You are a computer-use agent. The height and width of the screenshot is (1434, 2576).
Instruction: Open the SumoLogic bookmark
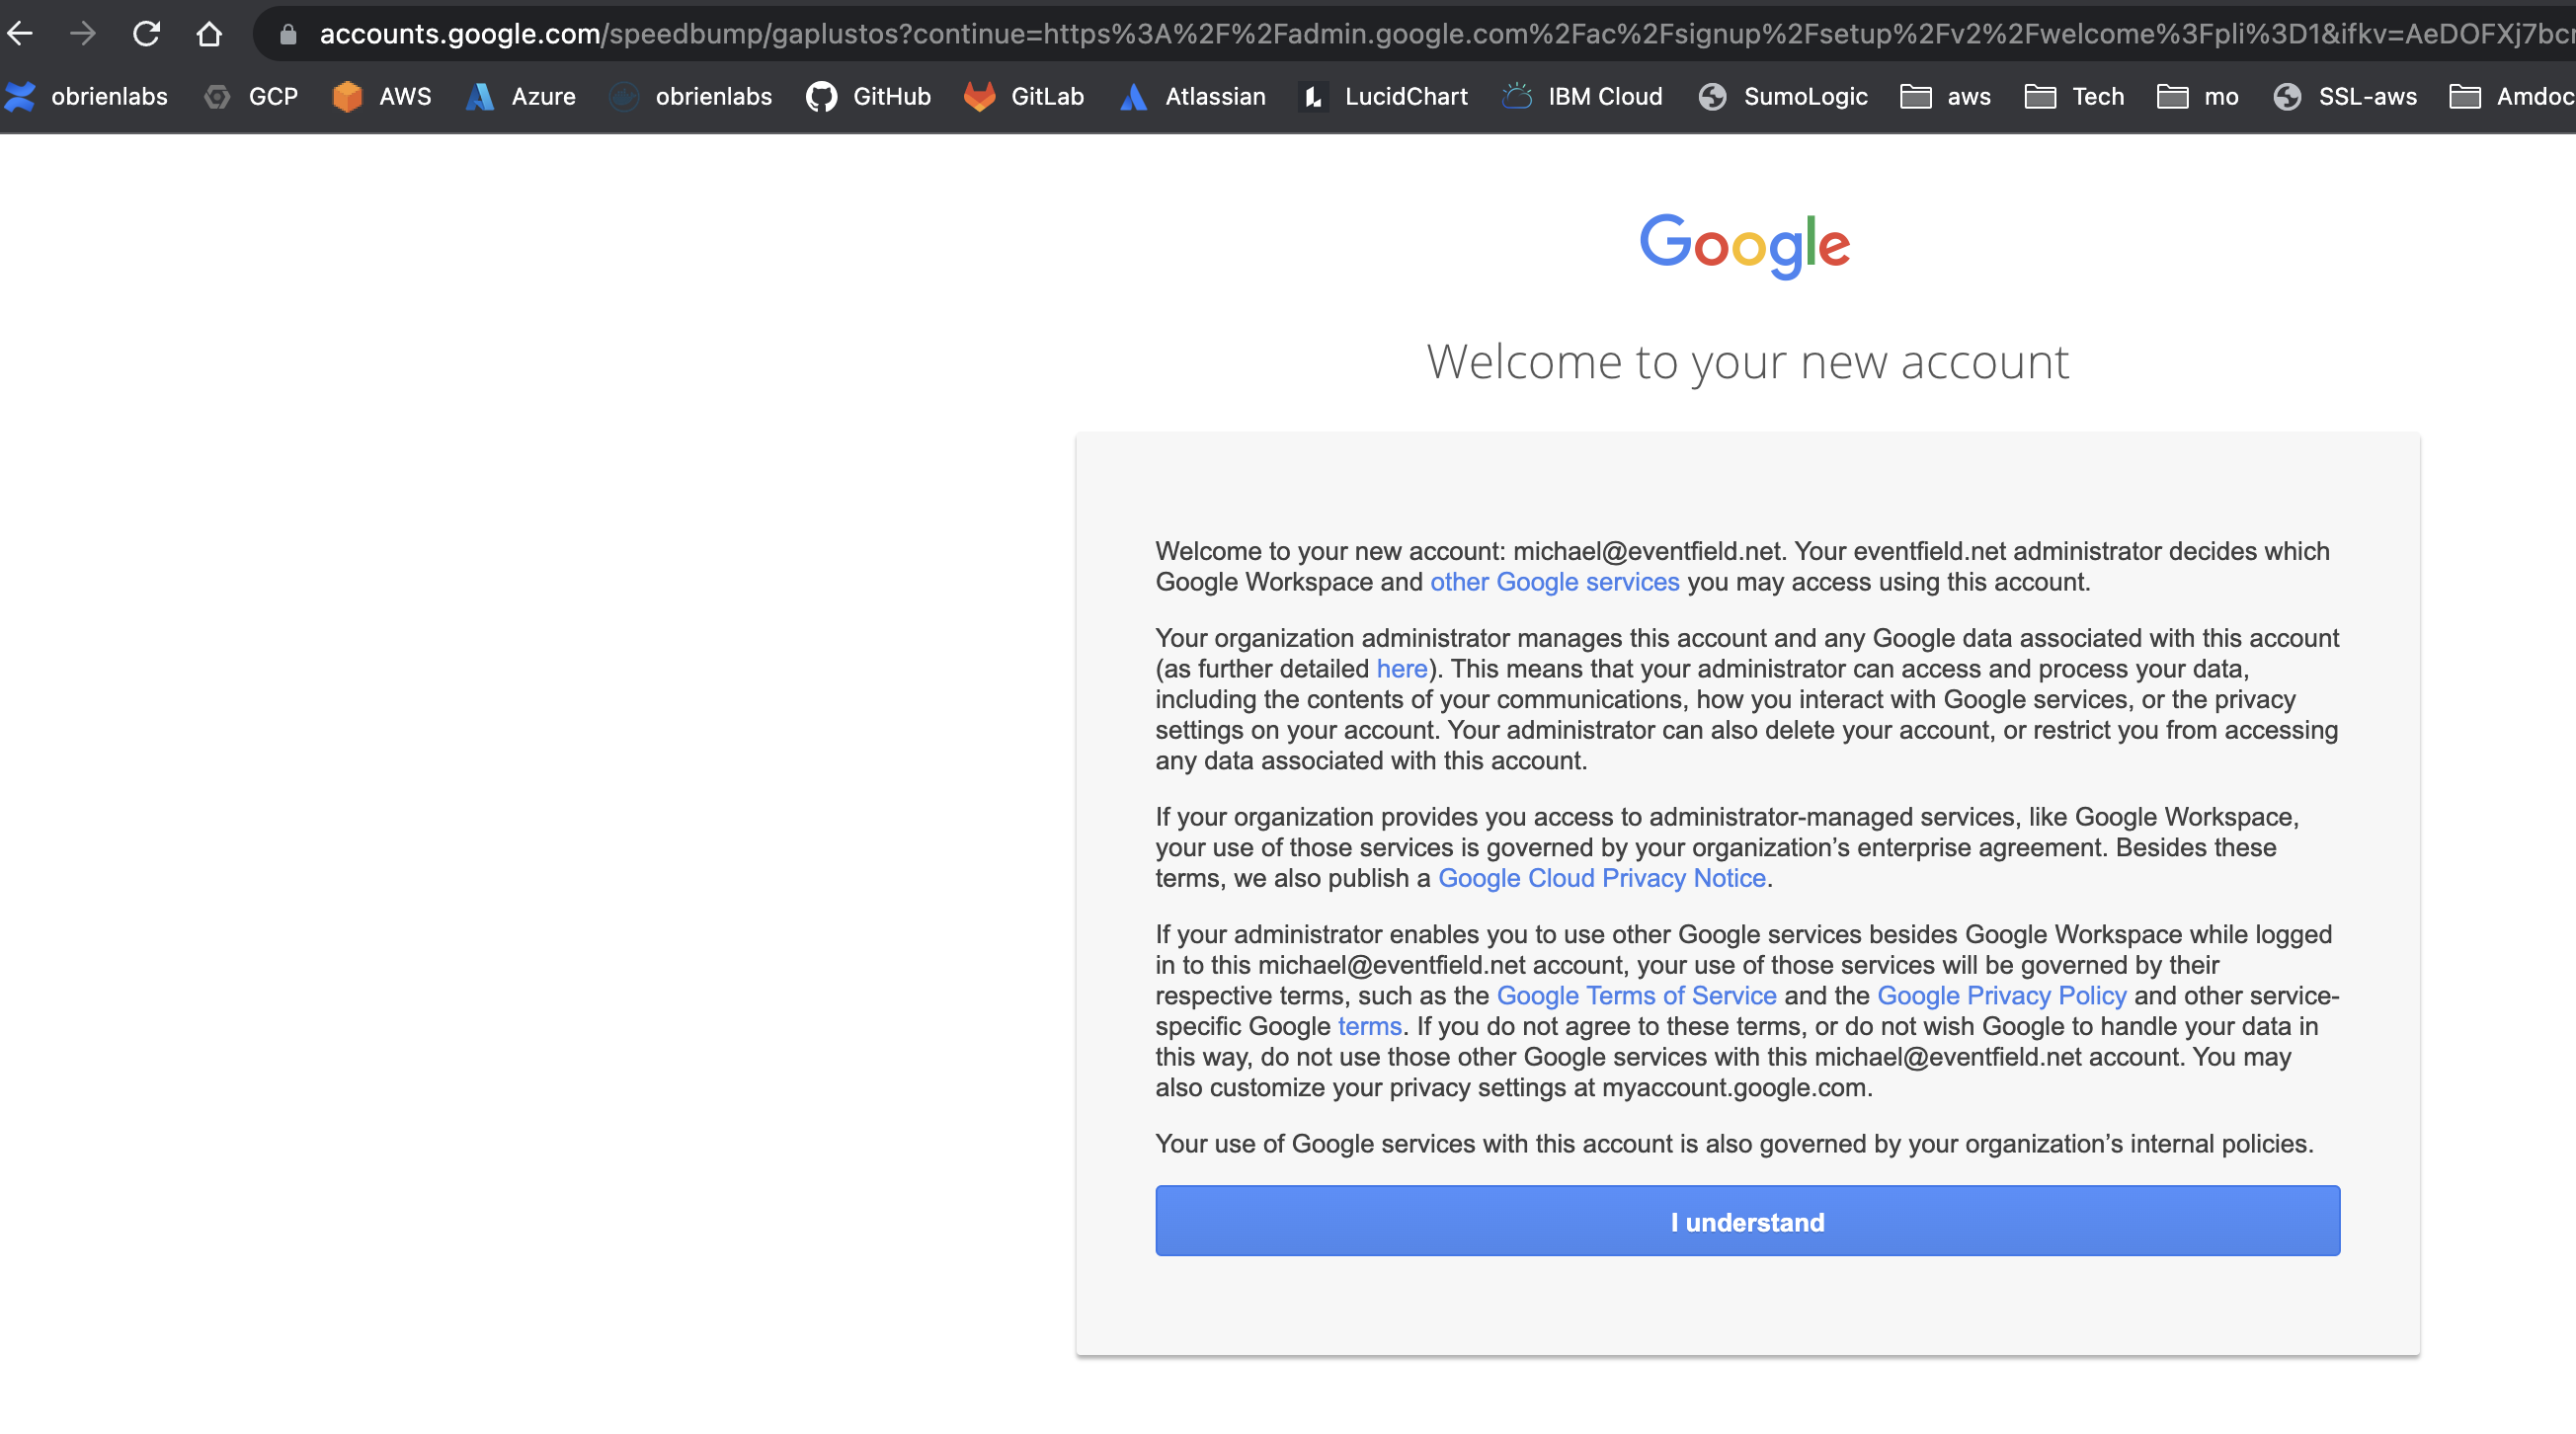click(x=1782, y=96)
